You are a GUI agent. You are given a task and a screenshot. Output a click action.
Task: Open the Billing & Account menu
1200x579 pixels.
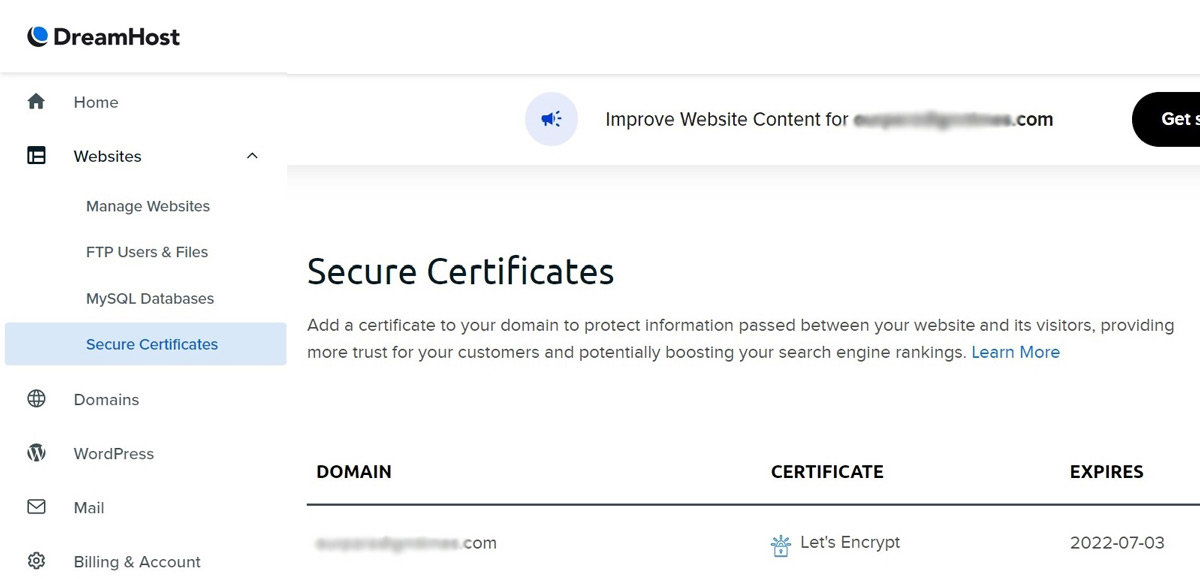137,561
